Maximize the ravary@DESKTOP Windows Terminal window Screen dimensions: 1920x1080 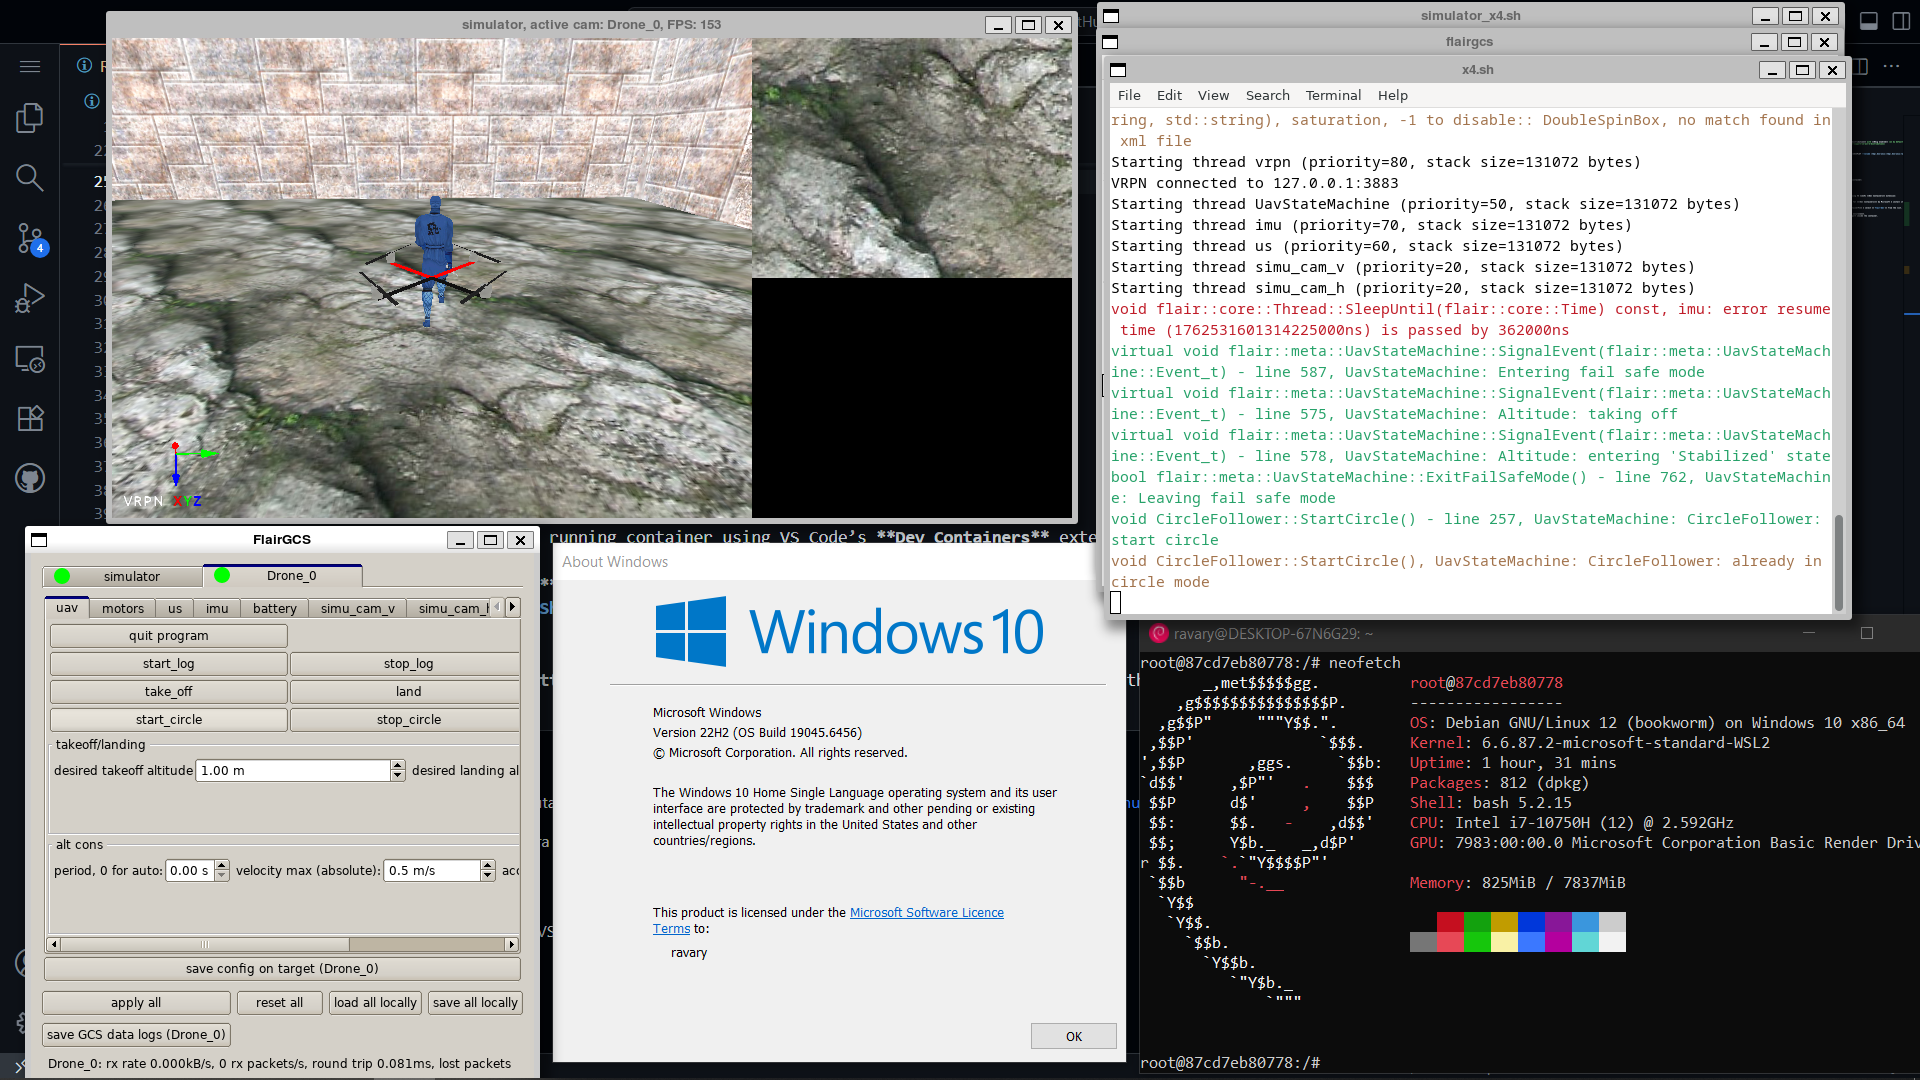coord(1866,633)
